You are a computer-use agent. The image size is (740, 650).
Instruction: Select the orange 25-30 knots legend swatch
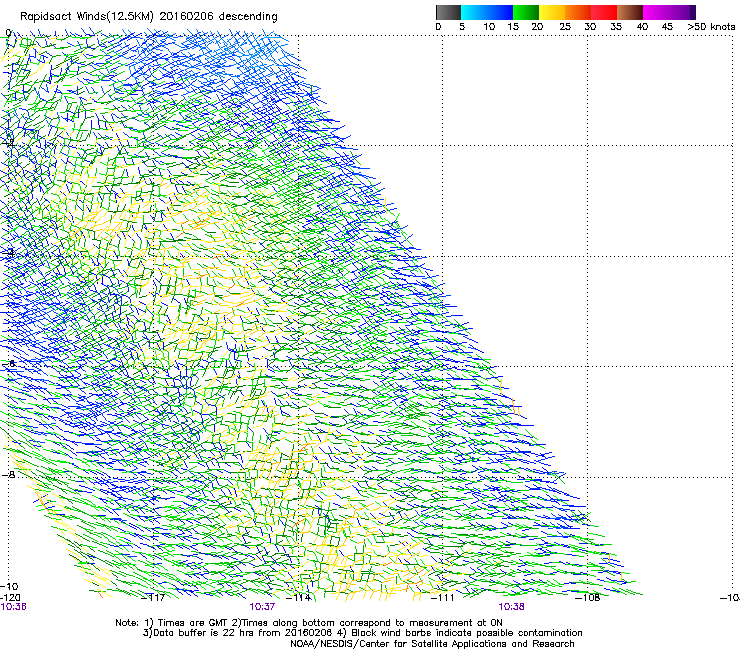click(x=578, y=12)
